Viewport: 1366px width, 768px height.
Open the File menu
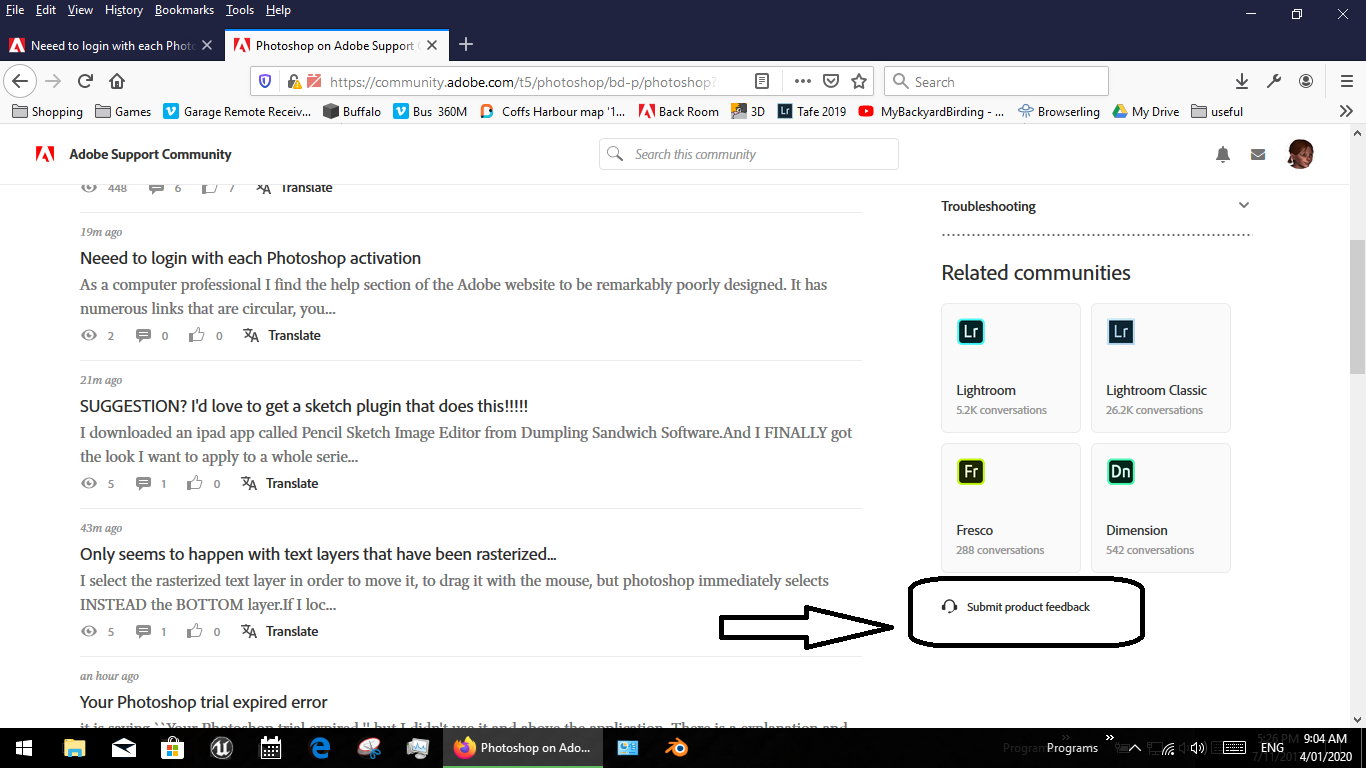point(15,10)
